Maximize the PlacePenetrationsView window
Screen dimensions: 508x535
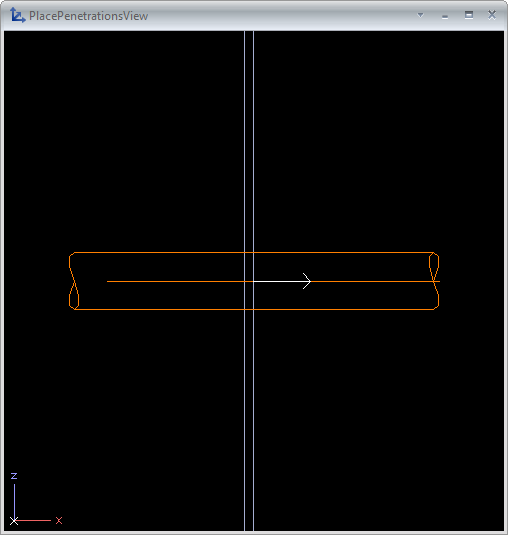point(469,15)
